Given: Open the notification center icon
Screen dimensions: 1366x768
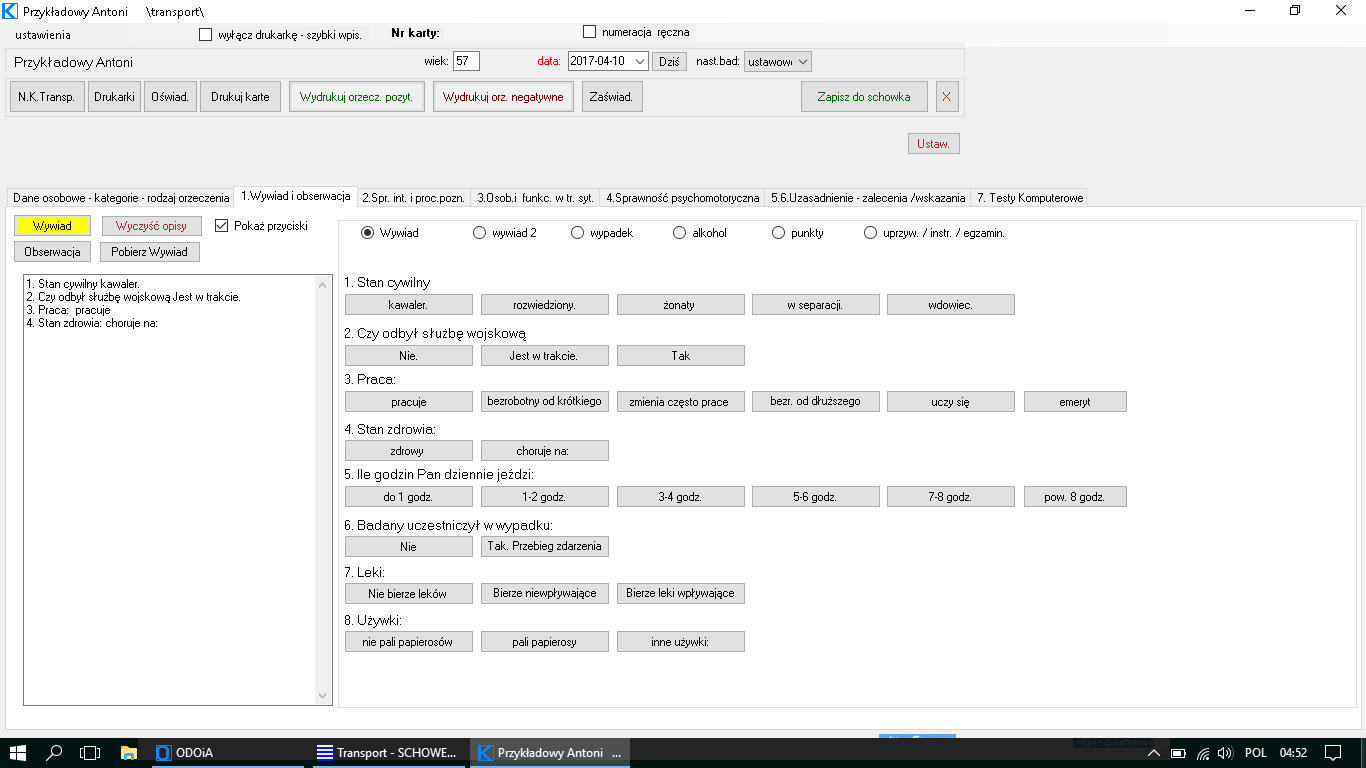Looking at the screenshot, I should 1332,752.
